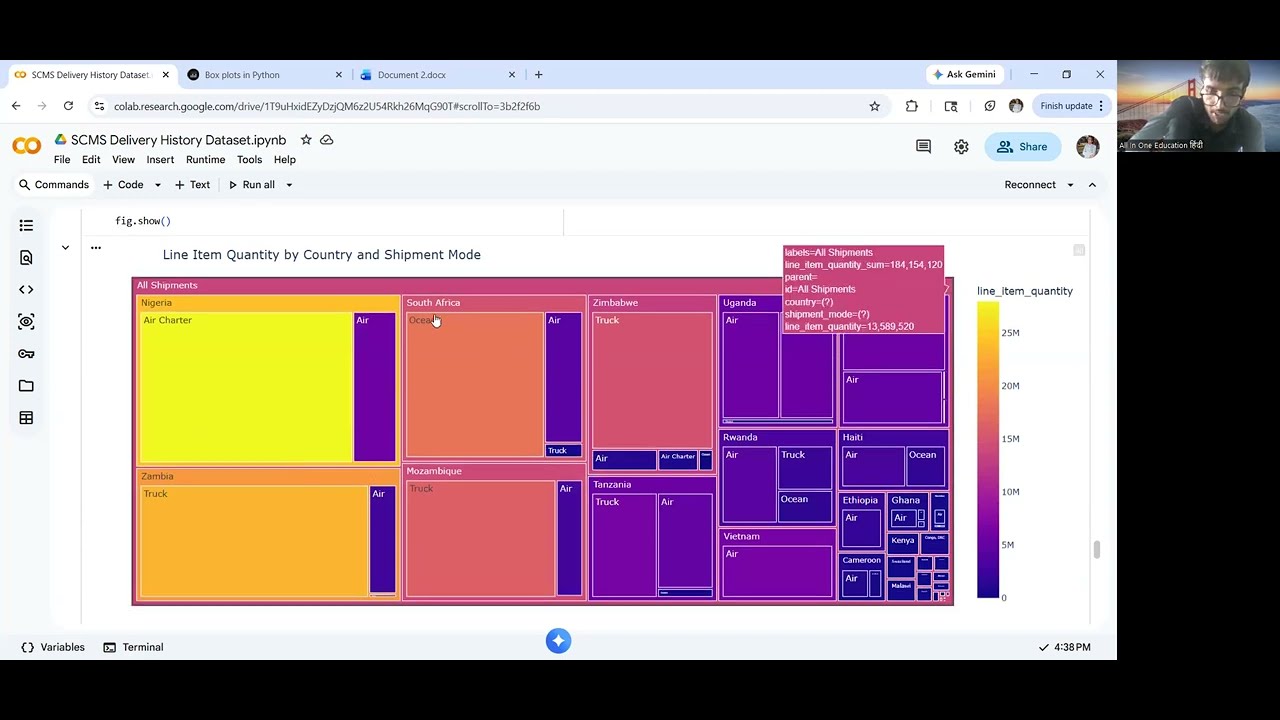Image resolution: width=1280 pixels, height=720 pixels.
Task: Switch to Box plots in Python tab
Action: [x=263, y=75]
